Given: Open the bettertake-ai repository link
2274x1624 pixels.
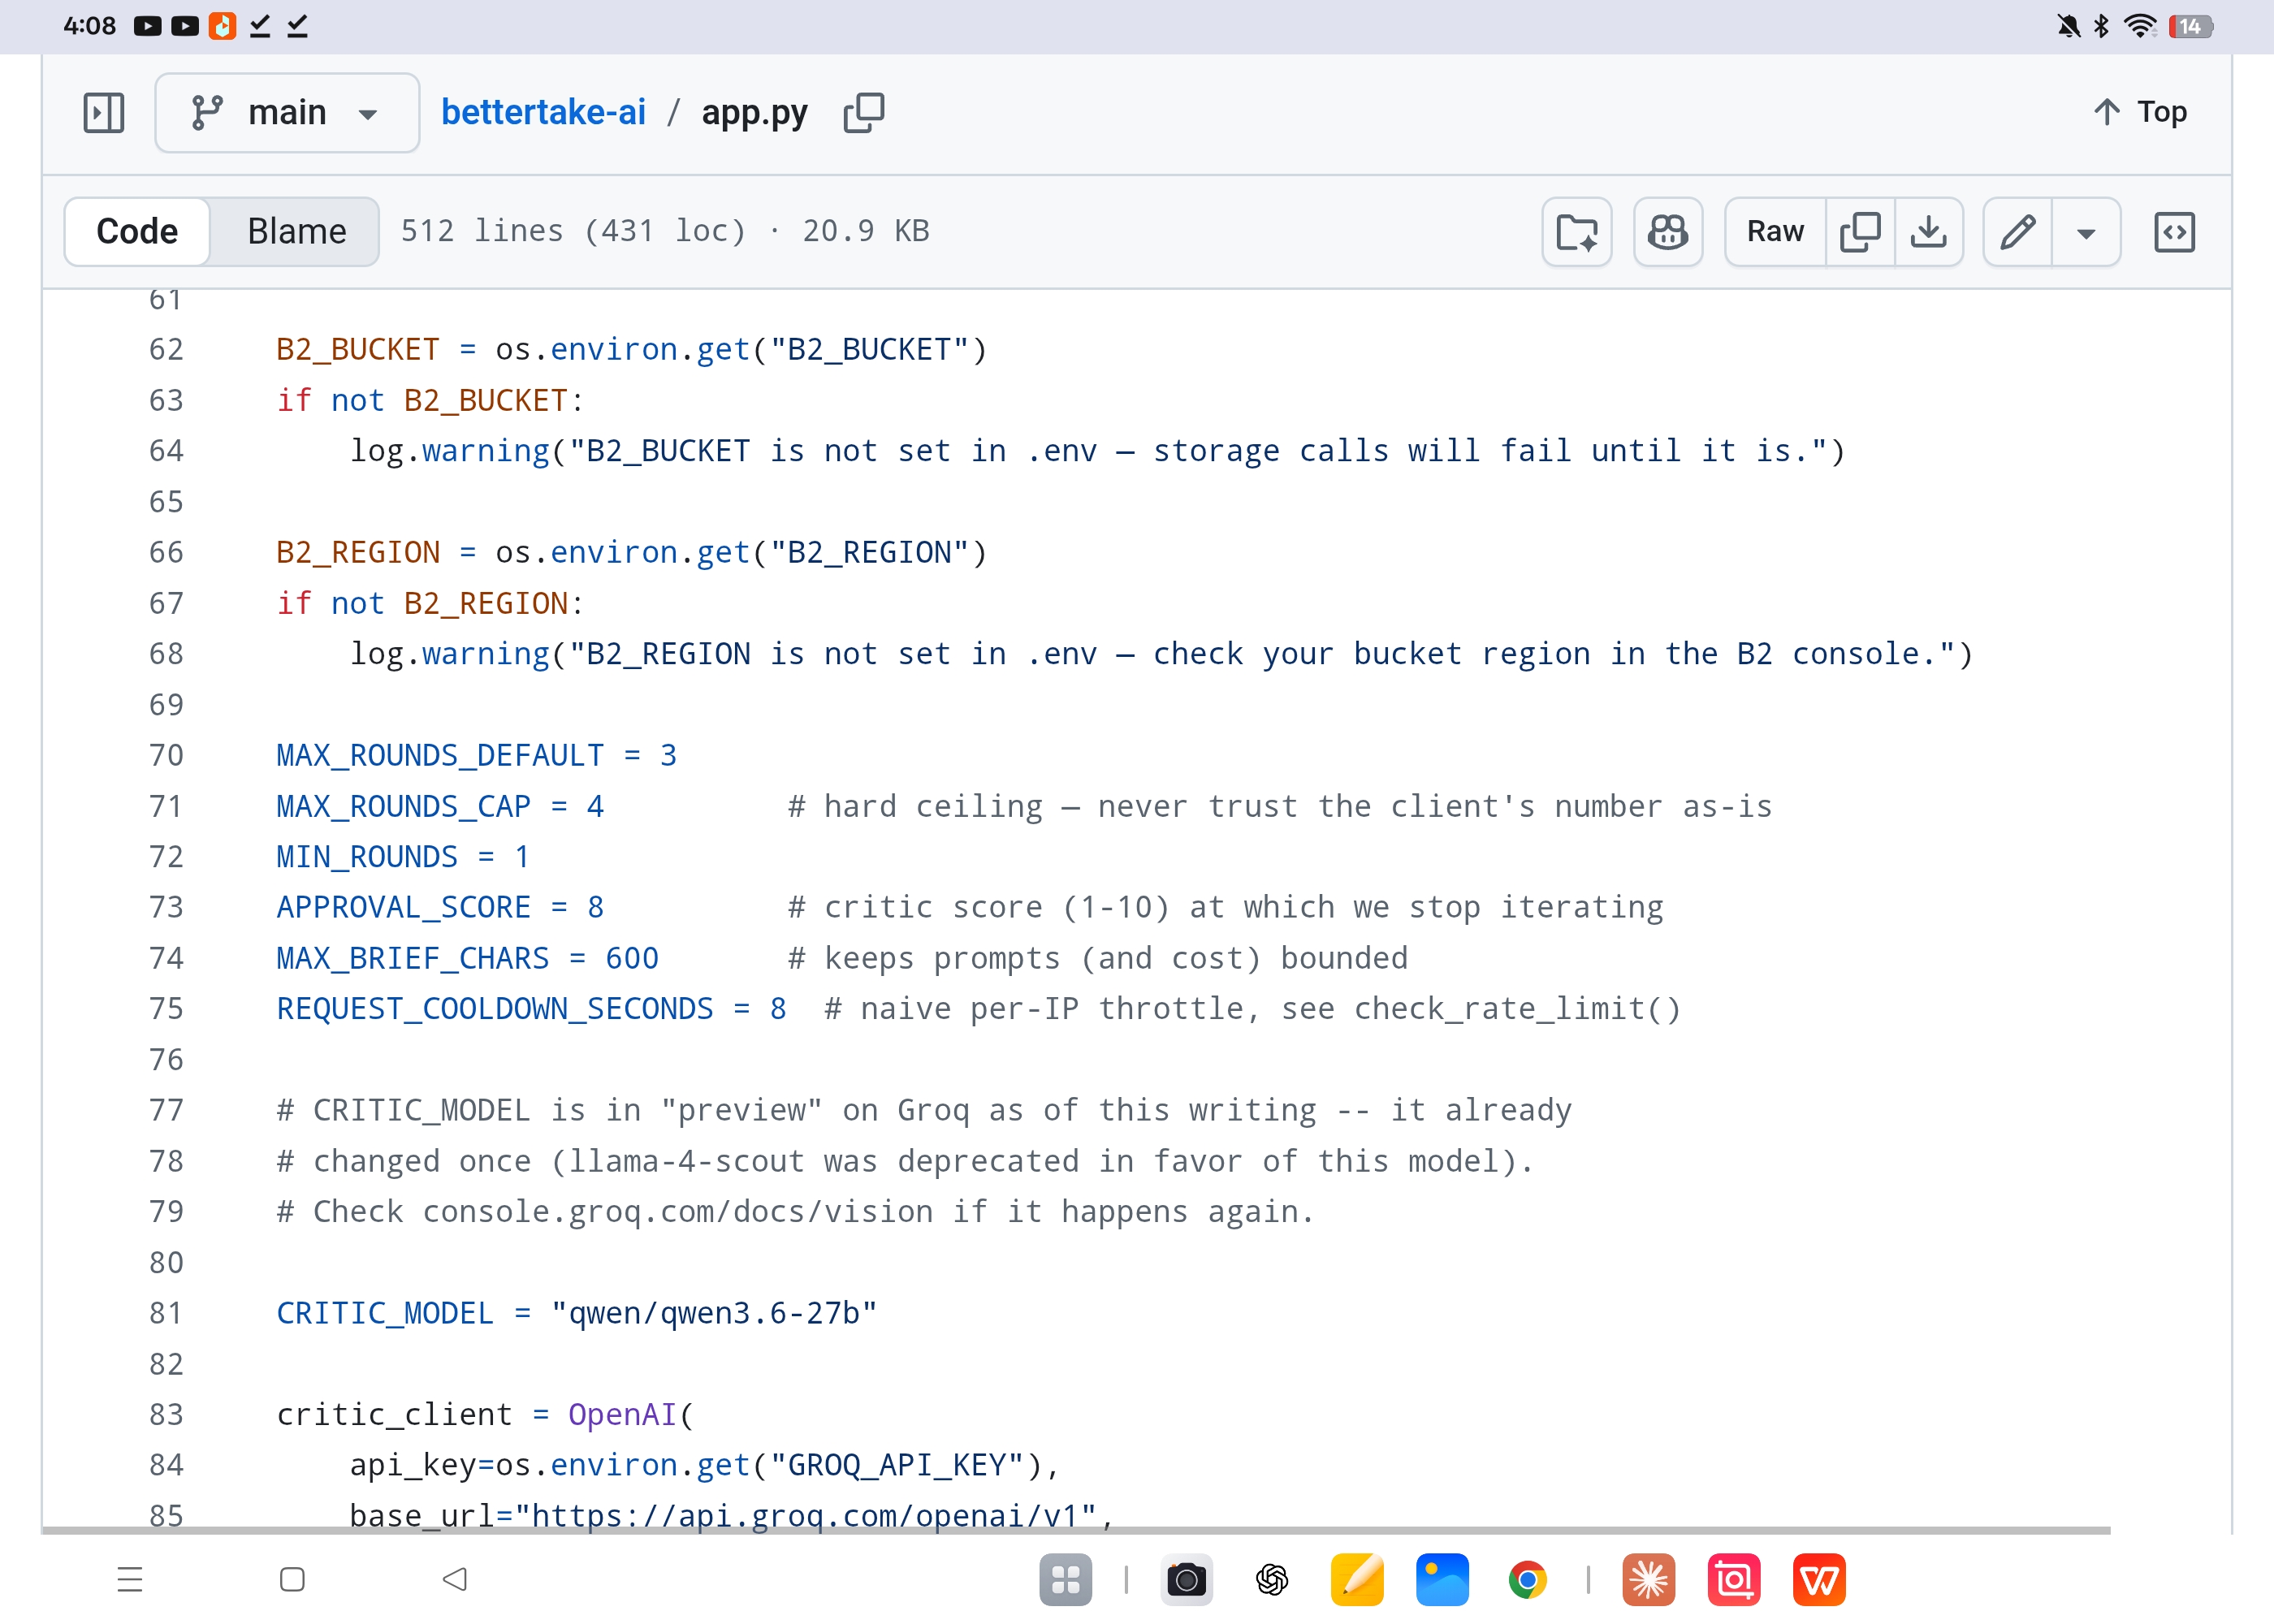Looking at the screenshot, I should click(543, 112).
